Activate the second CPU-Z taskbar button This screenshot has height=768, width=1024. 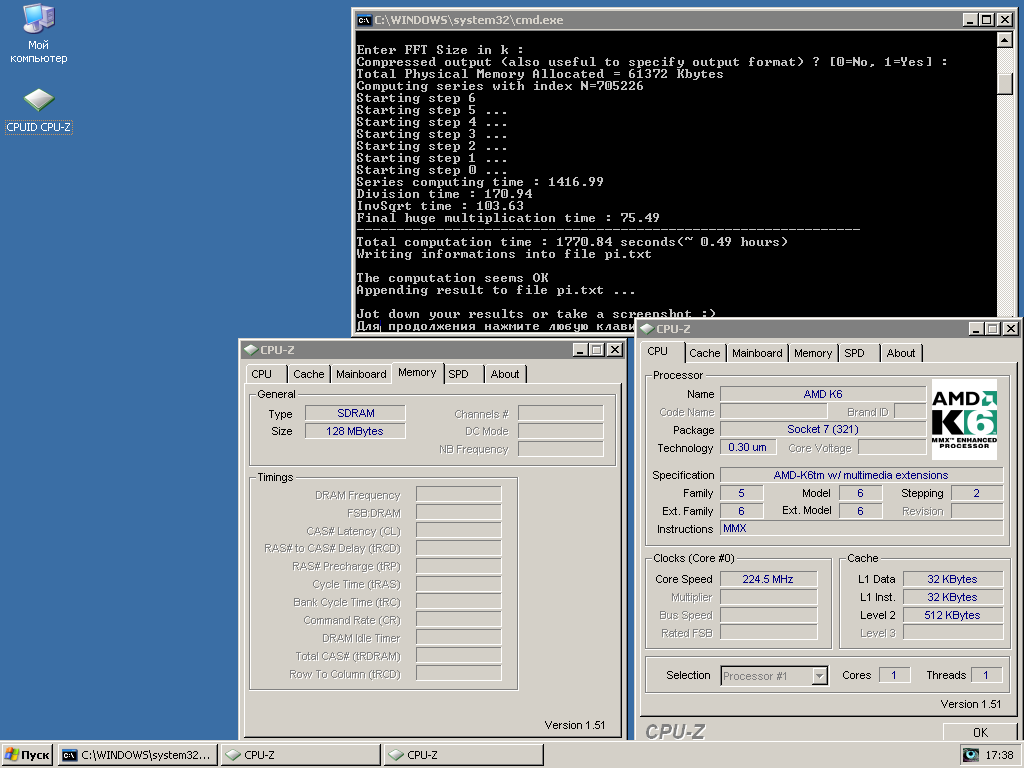pyautogui.click(x=463, y=755)
